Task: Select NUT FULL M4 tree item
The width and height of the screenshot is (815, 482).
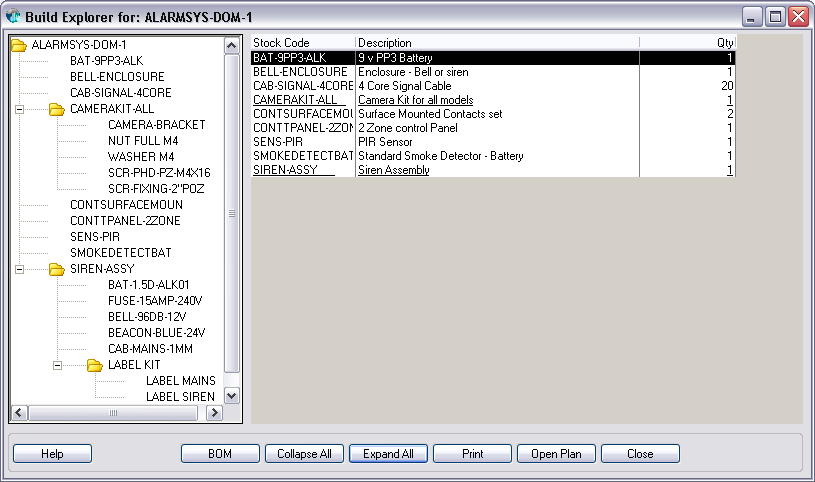Action: pos(143,141)
